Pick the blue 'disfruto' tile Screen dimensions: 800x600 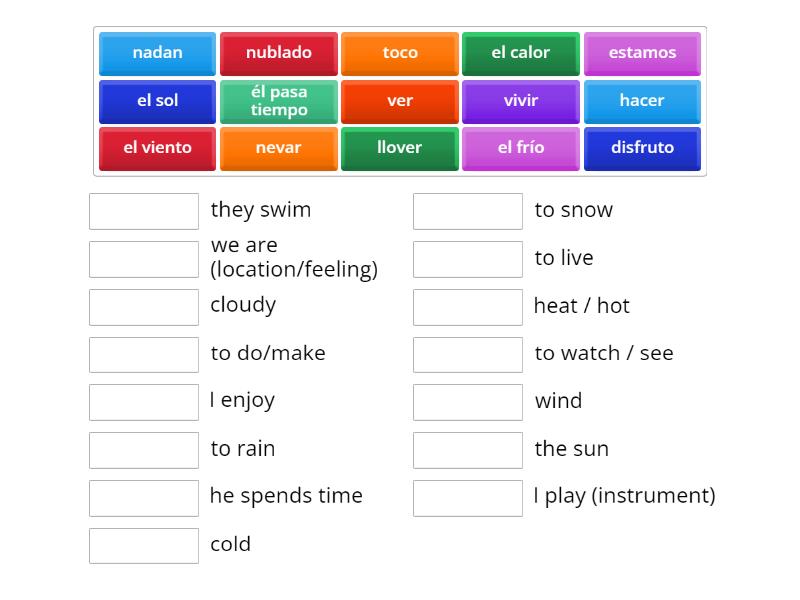[x=642, y=148]
